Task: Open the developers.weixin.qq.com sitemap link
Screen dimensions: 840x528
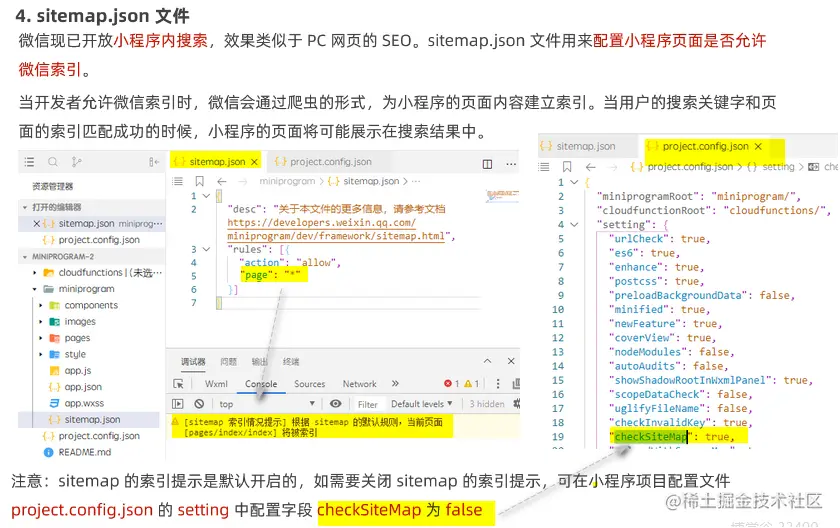Action: point(336,229)
